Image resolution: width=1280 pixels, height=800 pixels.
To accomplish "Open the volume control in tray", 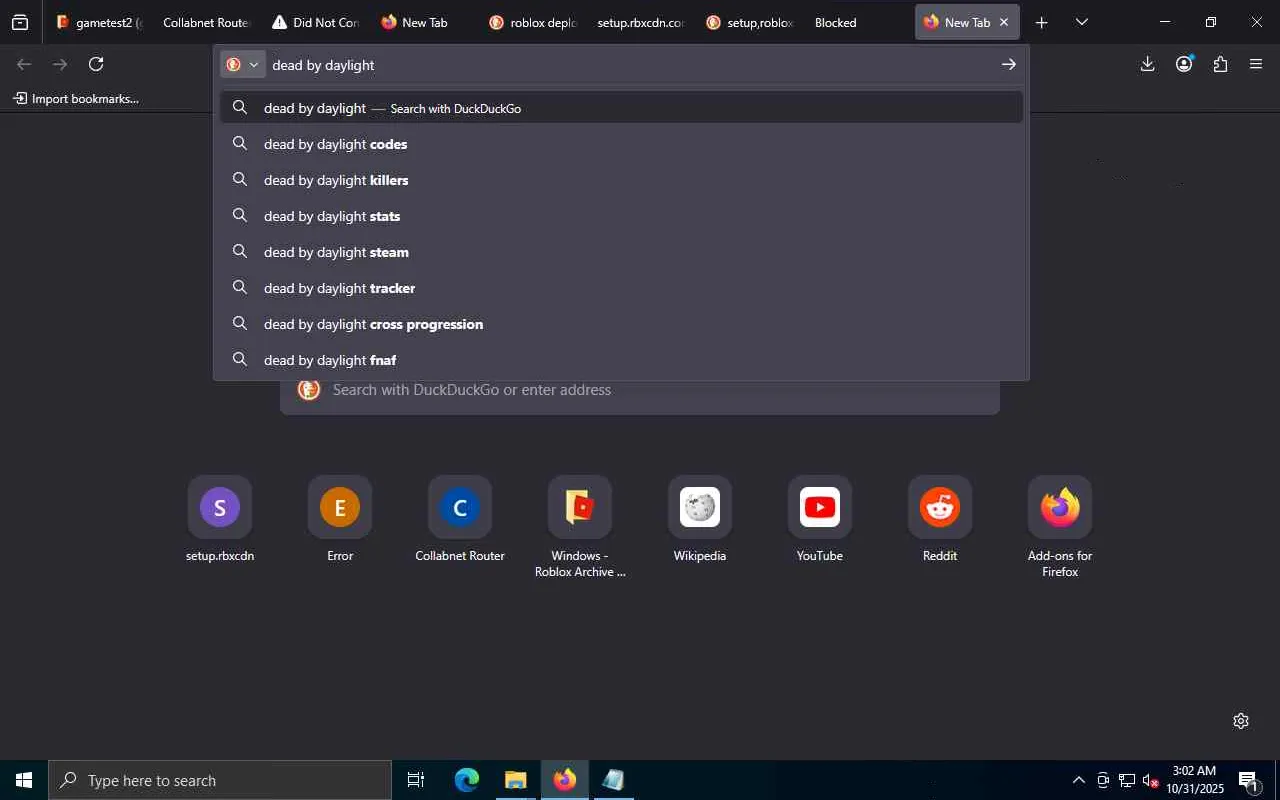I will point(1150,780).
